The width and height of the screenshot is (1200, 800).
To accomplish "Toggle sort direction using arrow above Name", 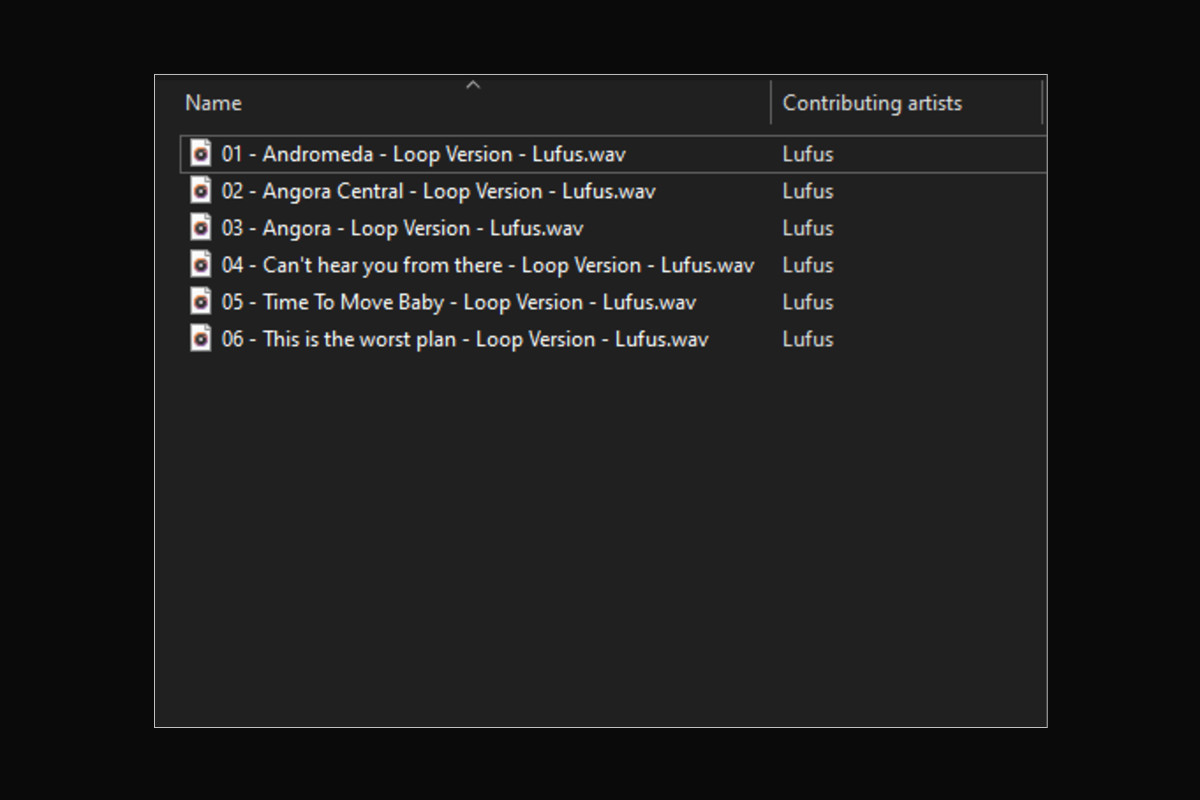I will pos(473,86).
